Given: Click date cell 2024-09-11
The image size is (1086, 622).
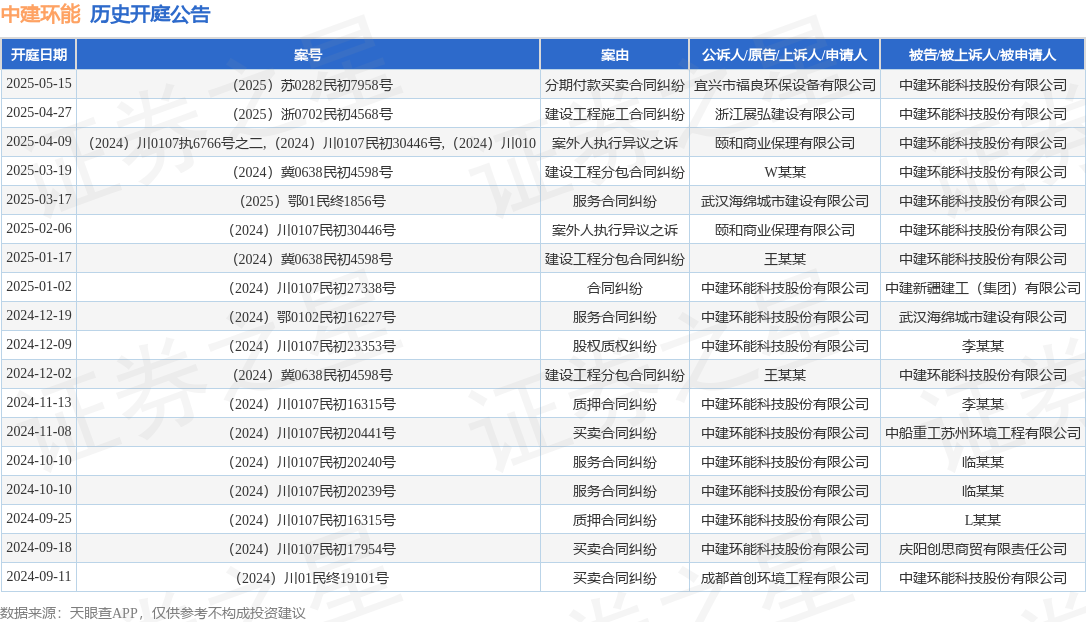Looking at the screenshot, I should (x=39, y=578).
